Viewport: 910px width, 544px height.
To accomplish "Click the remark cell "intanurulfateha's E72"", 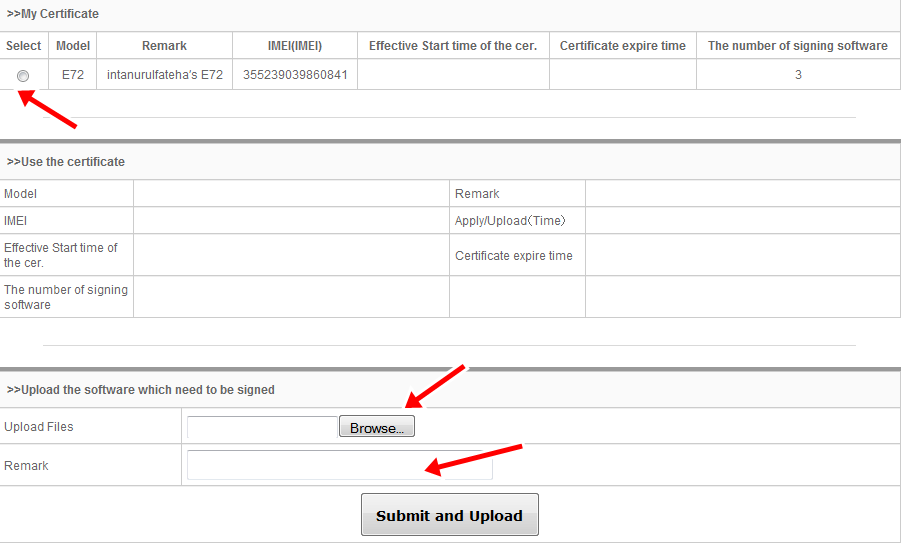I will pyautogui.click(x=165, y=75).
